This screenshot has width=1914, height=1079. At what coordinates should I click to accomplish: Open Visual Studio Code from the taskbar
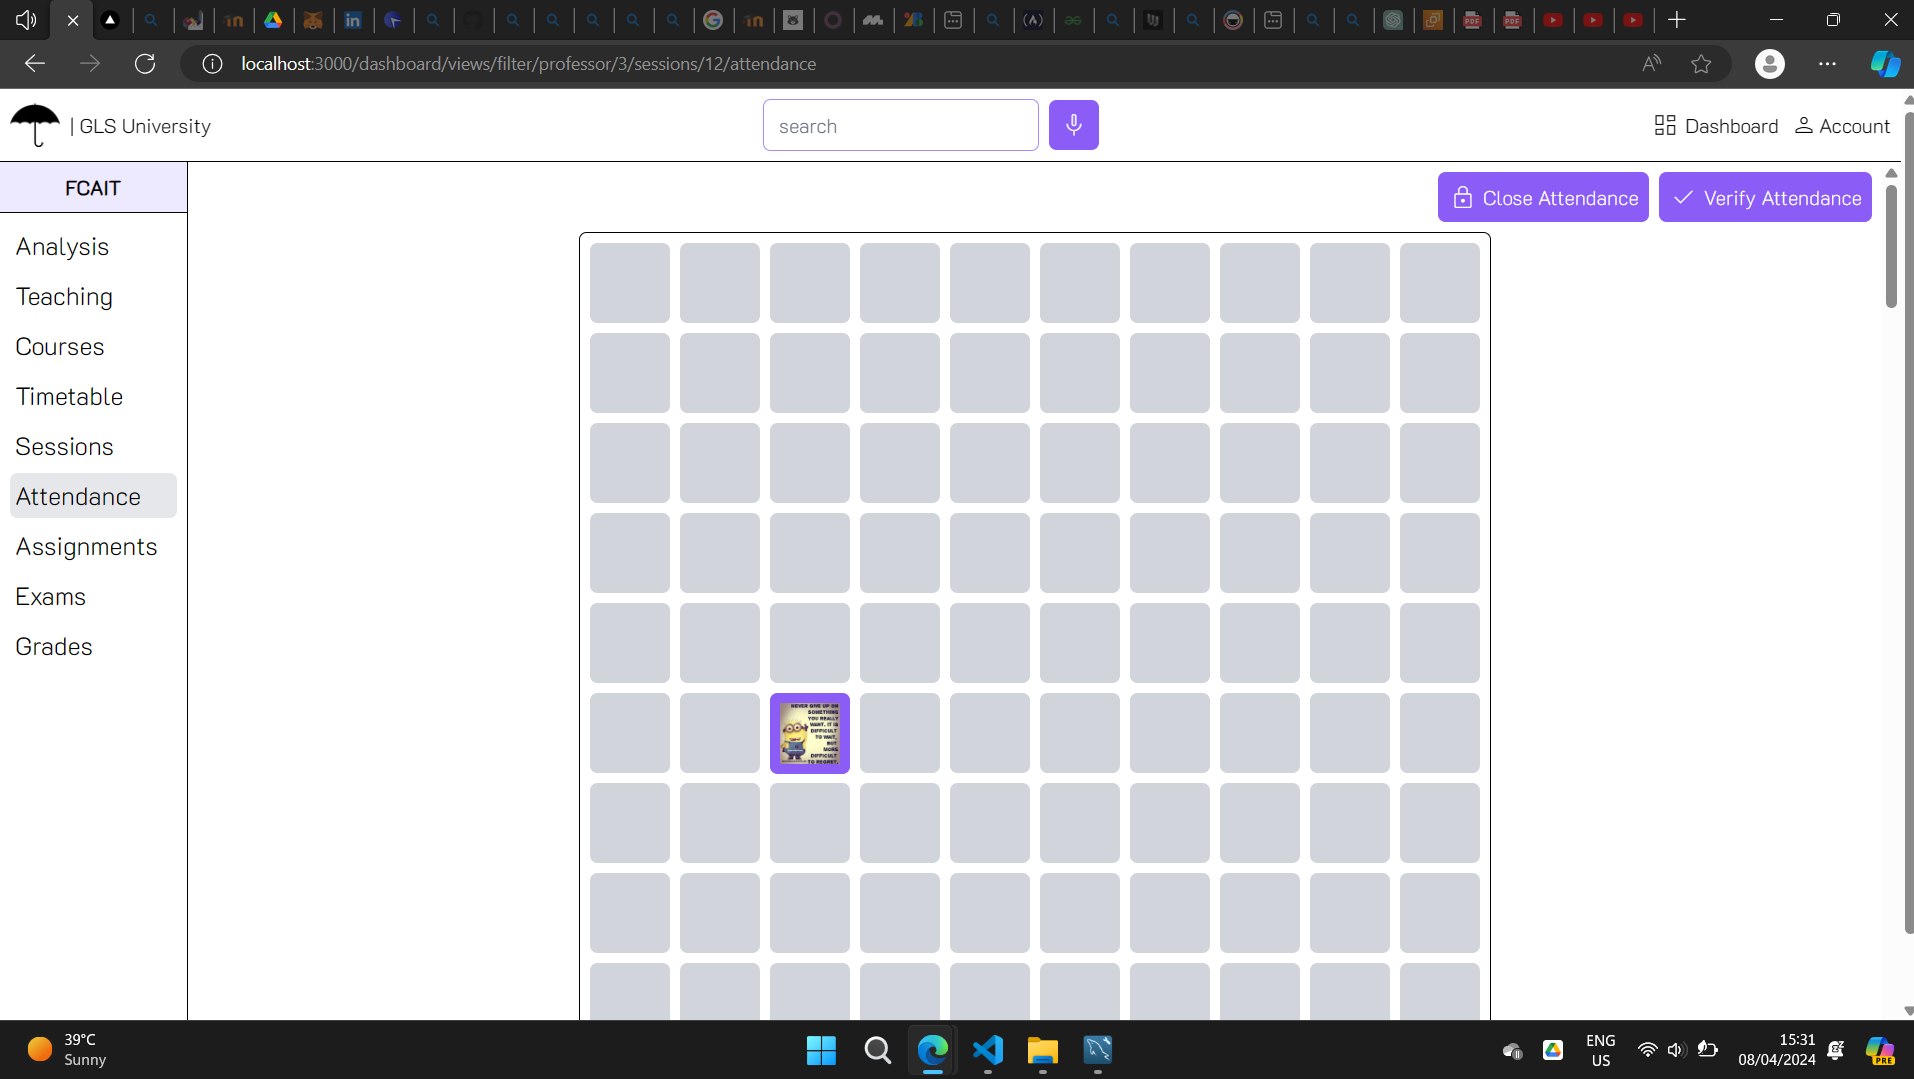tap(987, 1050)
